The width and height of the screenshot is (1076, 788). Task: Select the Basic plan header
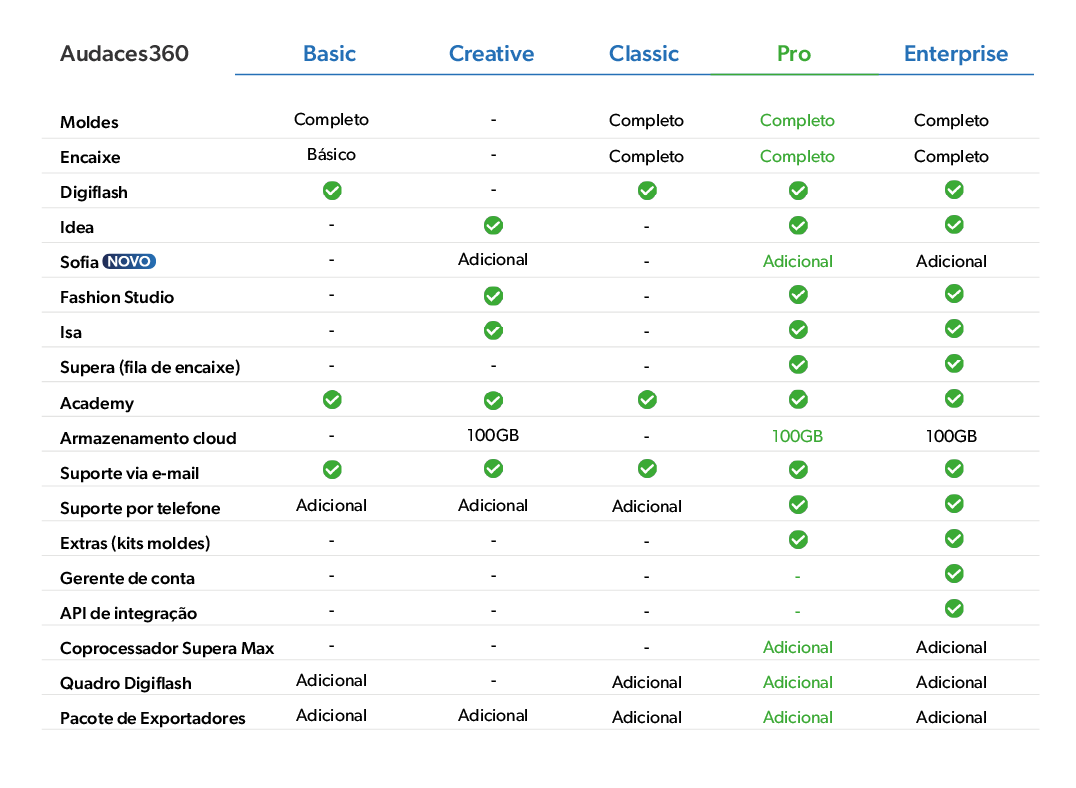pyautogui.click(x=329, y=54)
